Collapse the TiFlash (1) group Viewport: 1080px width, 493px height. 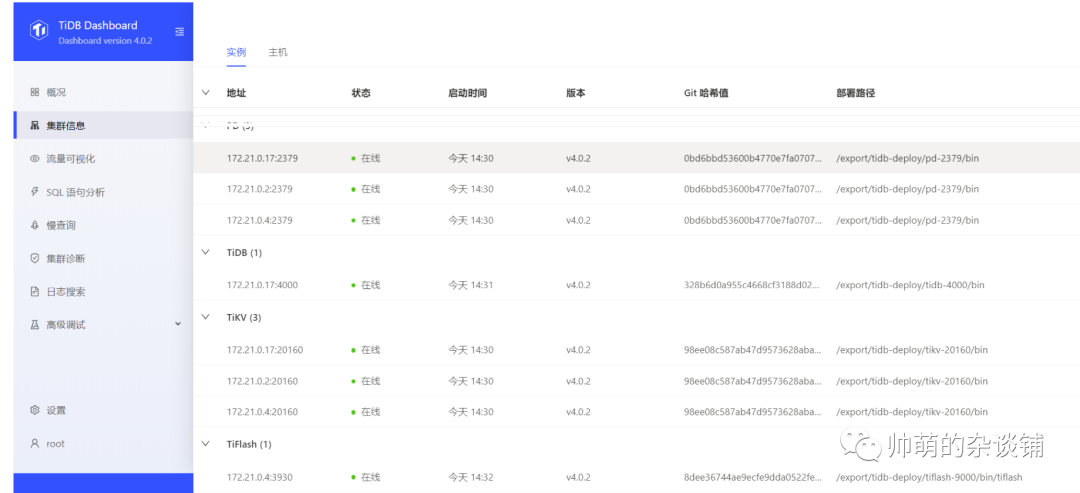tap(206, 443)
